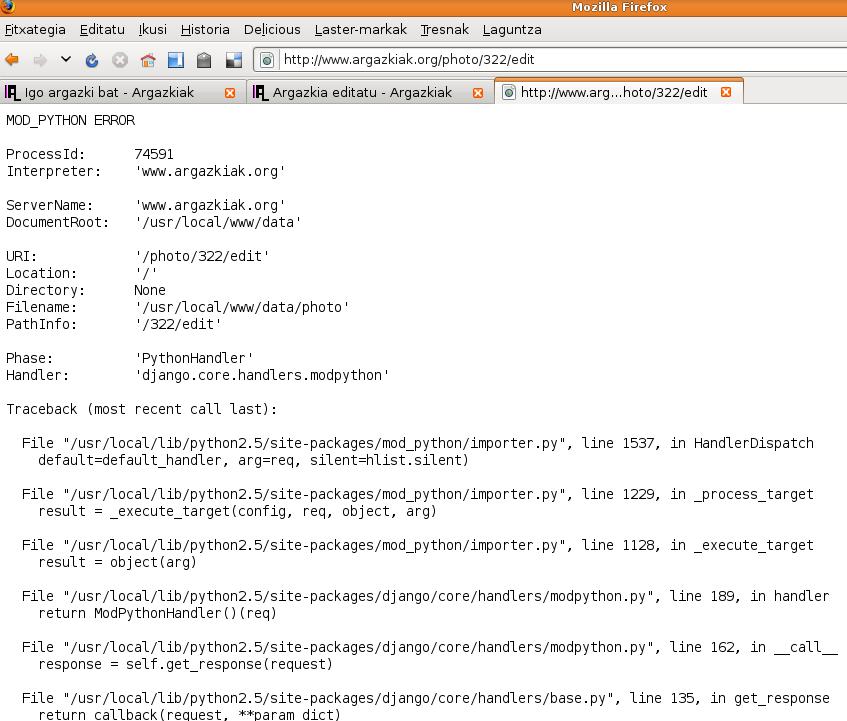Viewport: 847px width, 721px height.
Task: Click the site identity icon in the address bar
Action: tap(267, 59)
